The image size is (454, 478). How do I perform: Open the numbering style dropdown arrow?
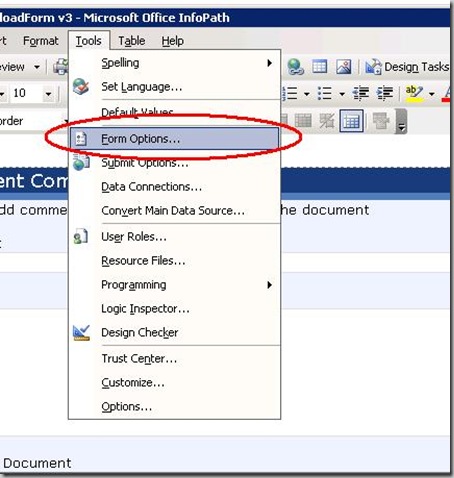[307, 94]
